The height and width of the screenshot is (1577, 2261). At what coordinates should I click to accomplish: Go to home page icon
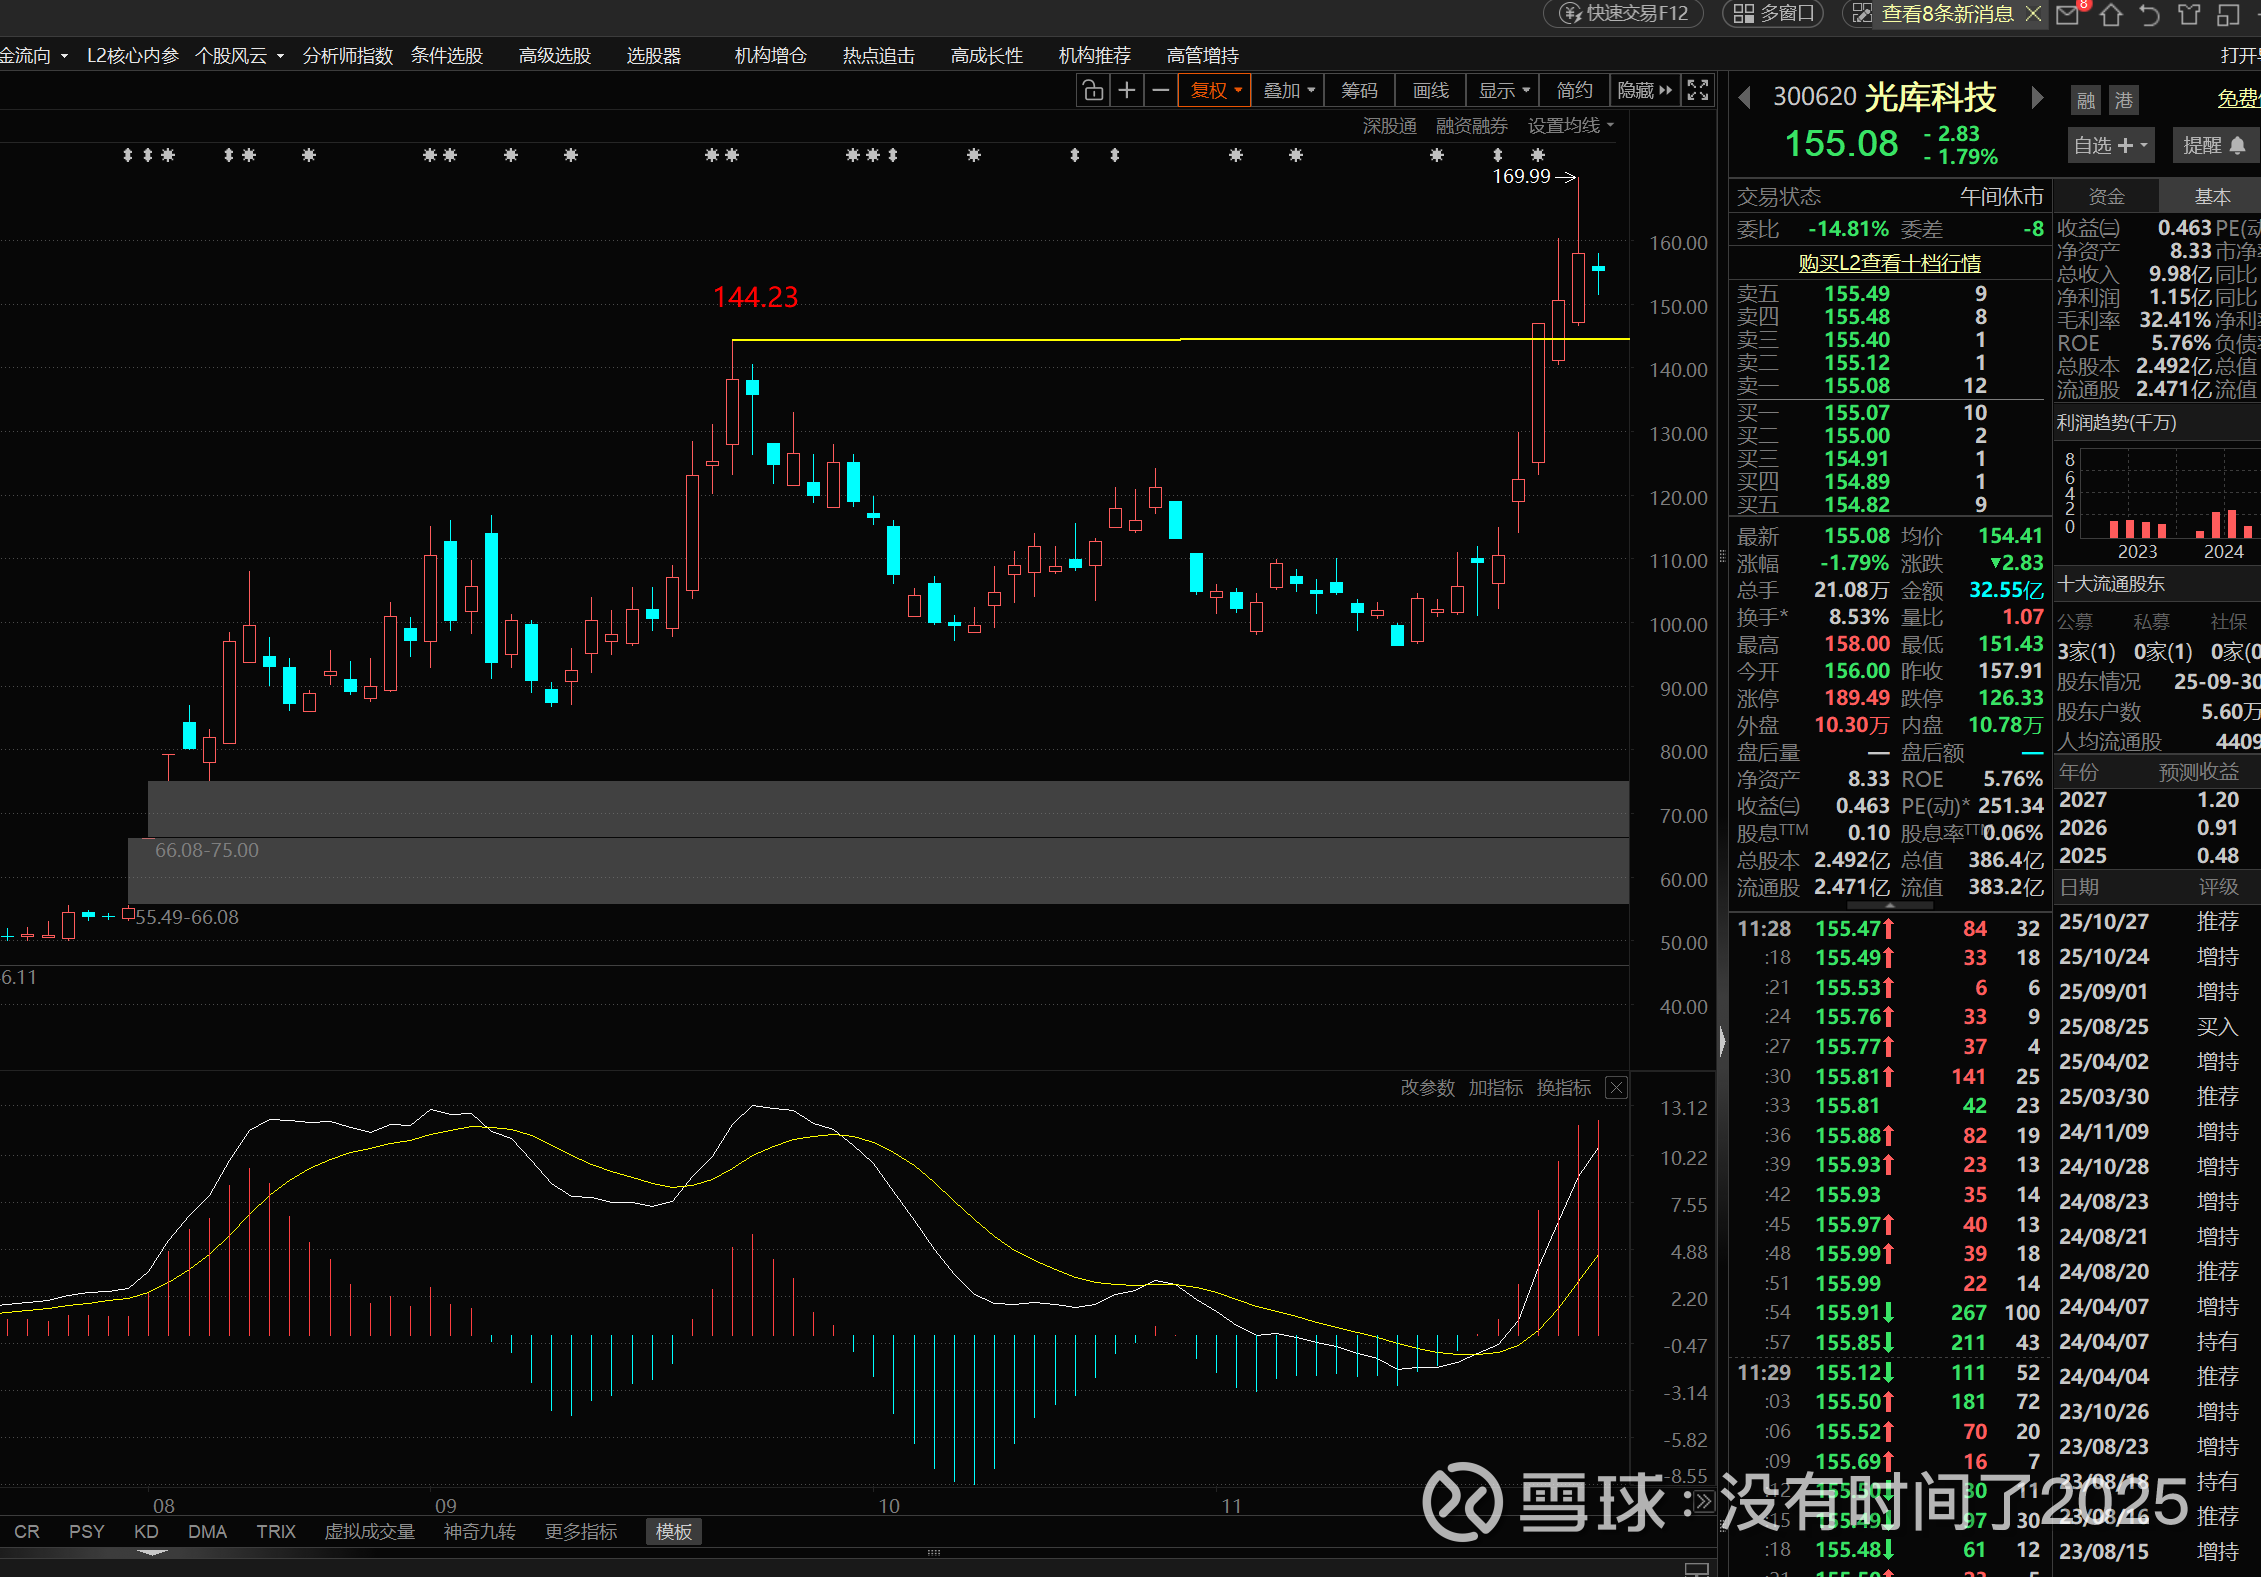2110,14
